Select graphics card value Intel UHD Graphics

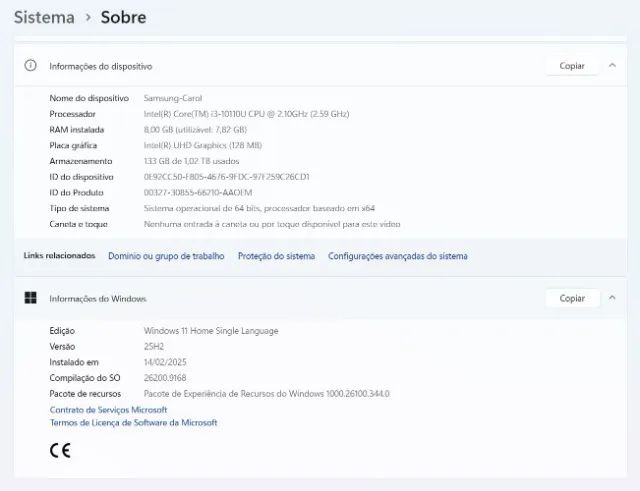coord(203,145)
